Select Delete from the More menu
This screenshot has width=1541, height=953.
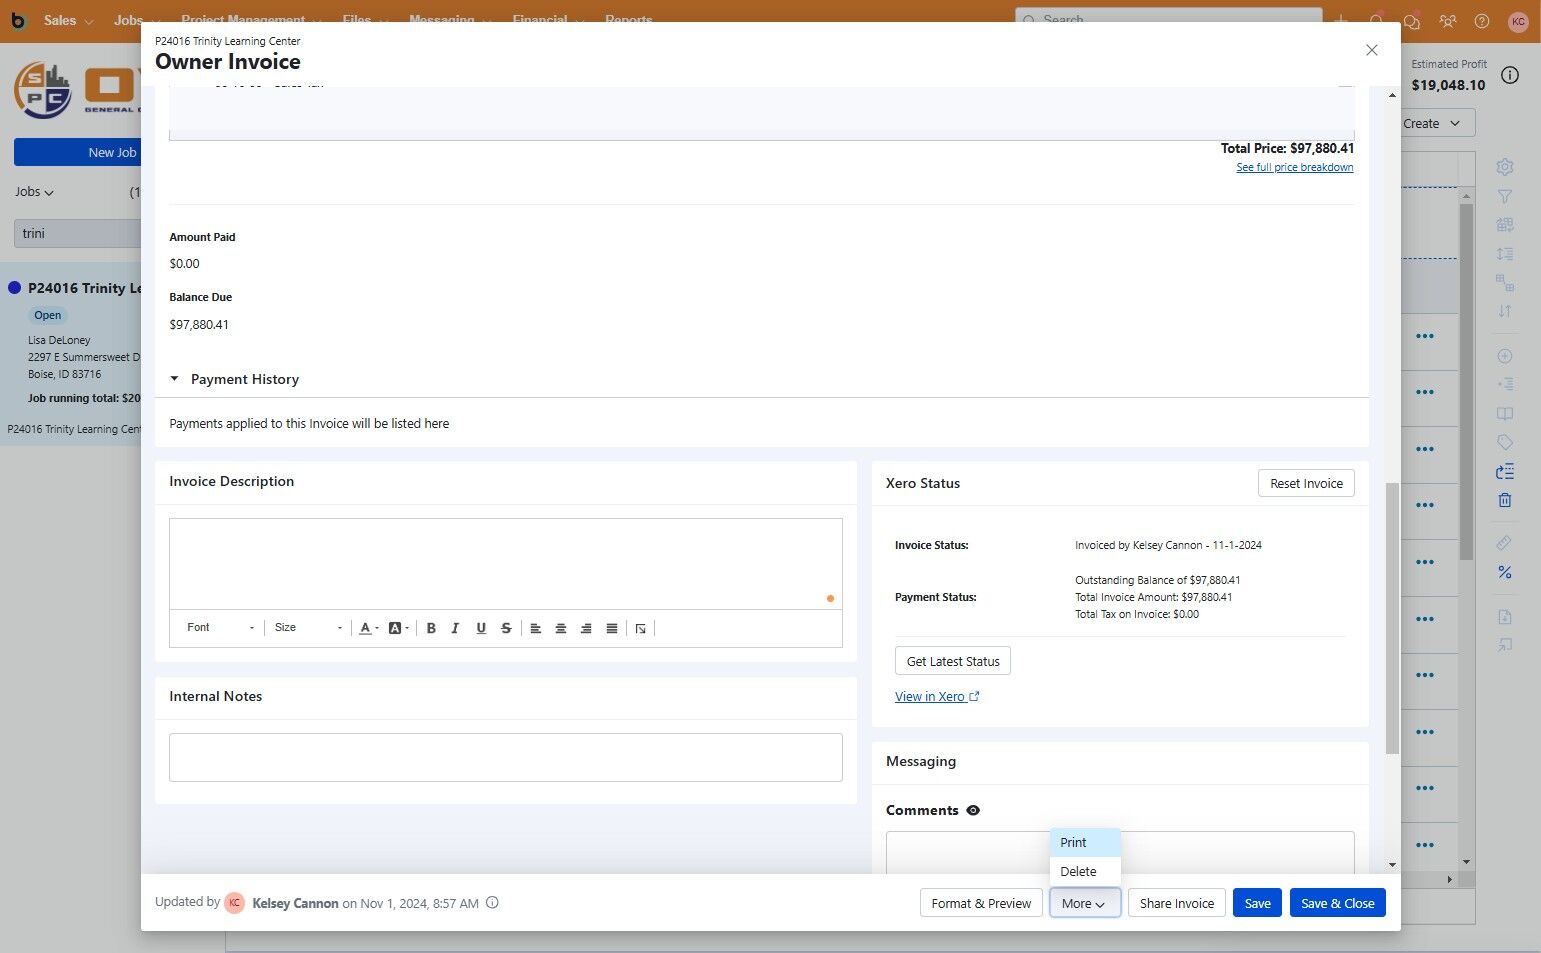coord(1085,872)
